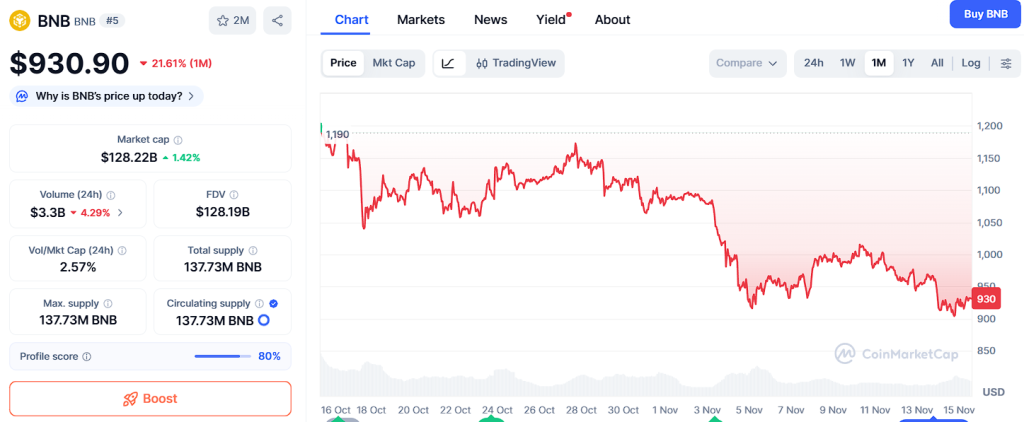
Task: Click the verified badge by Circulating supply
Action: [274, 303]
